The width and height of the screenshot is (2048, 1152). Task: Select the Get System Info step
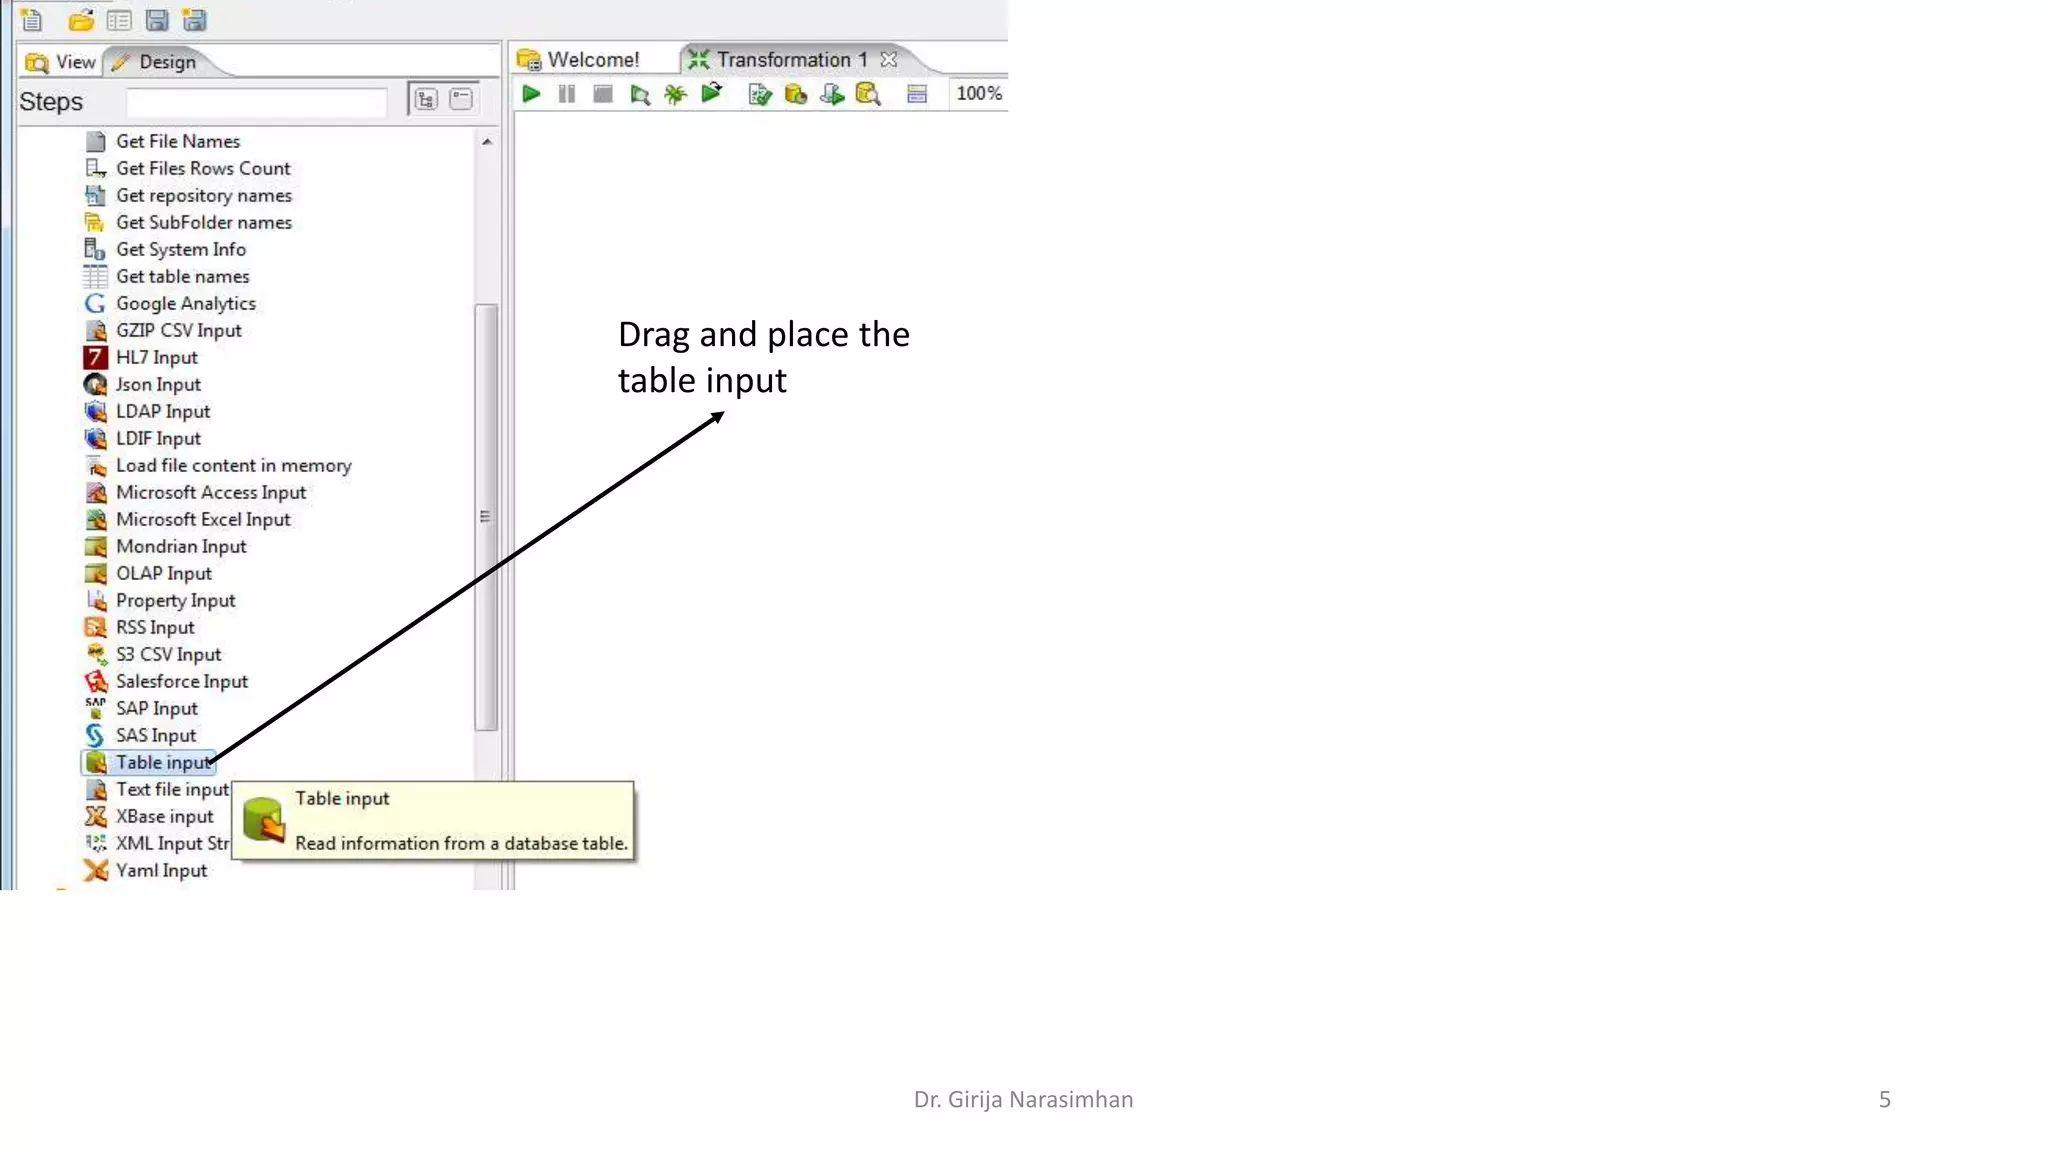pyautogui.click(x=181, y=249)
